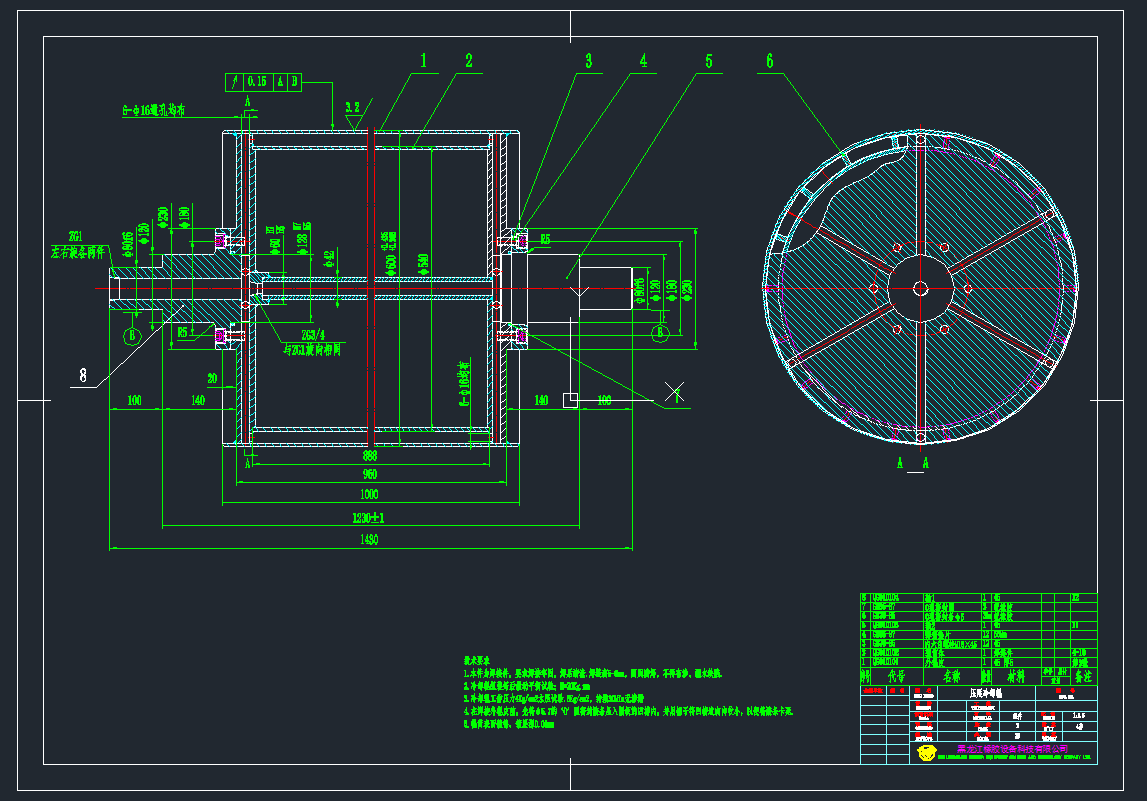The width and height of the screenshot is (1147, 801).
Task: Click the magenta company name in title block
Action: [x=1011, y=749]
